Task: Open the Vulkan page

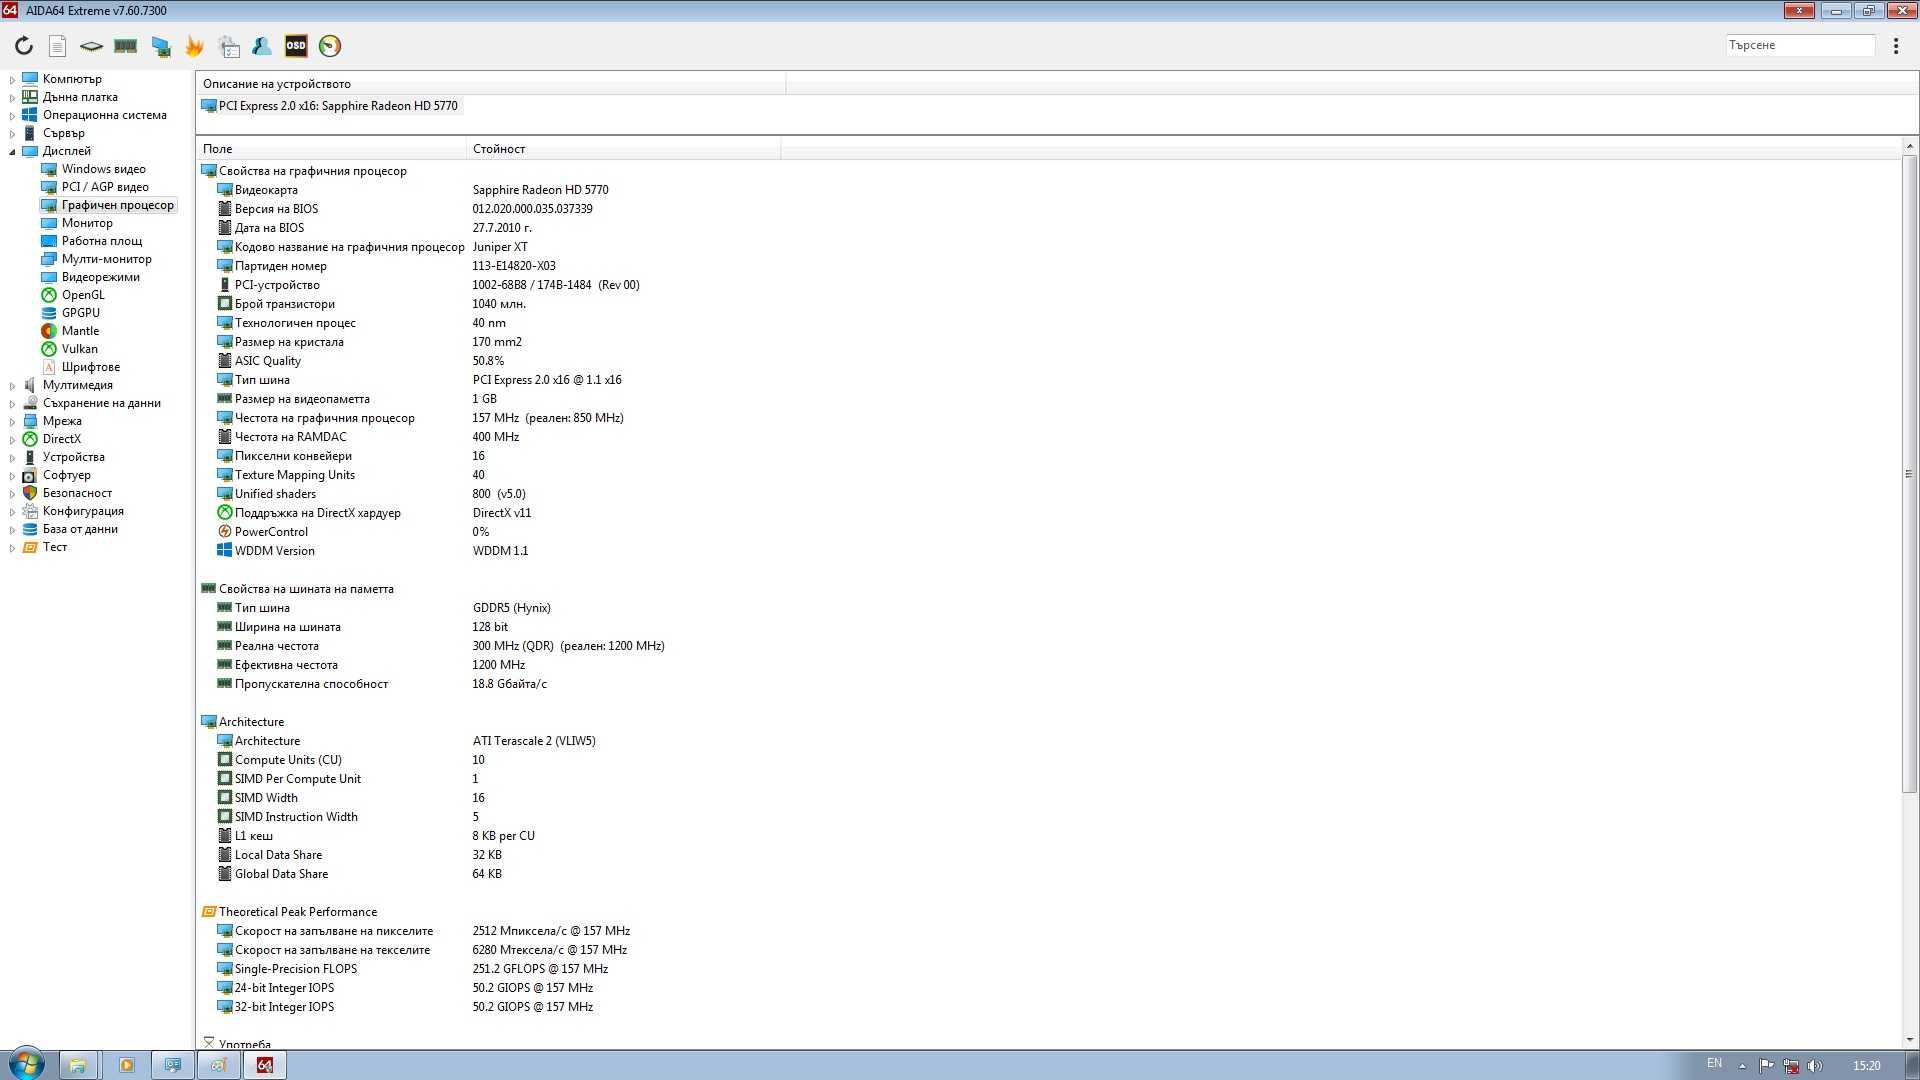Action: (x=79, y=349)
